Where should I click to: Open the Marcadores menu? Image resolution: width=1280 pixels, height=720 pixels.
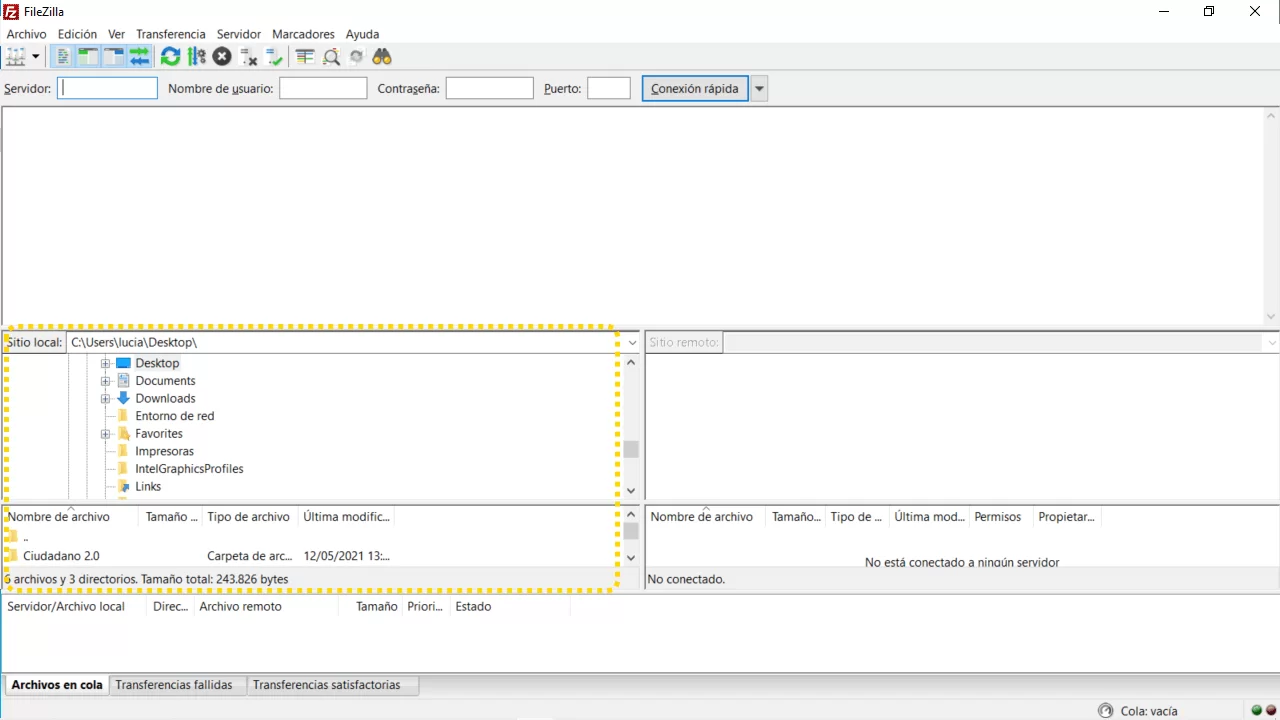click(303, 34)
